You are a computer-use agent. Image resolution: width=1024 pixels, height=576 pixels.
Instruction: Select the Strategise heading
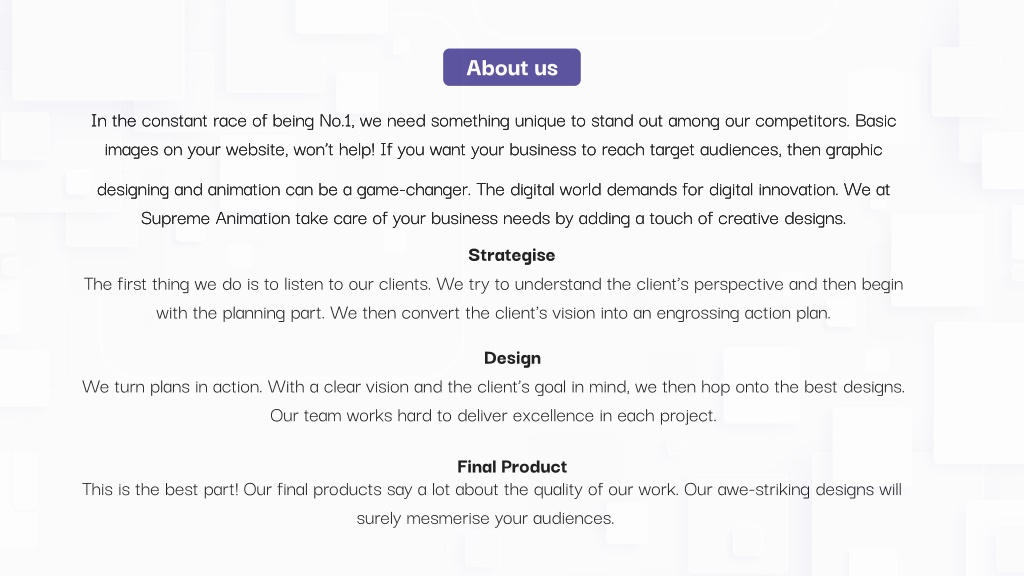pos(511,255)
